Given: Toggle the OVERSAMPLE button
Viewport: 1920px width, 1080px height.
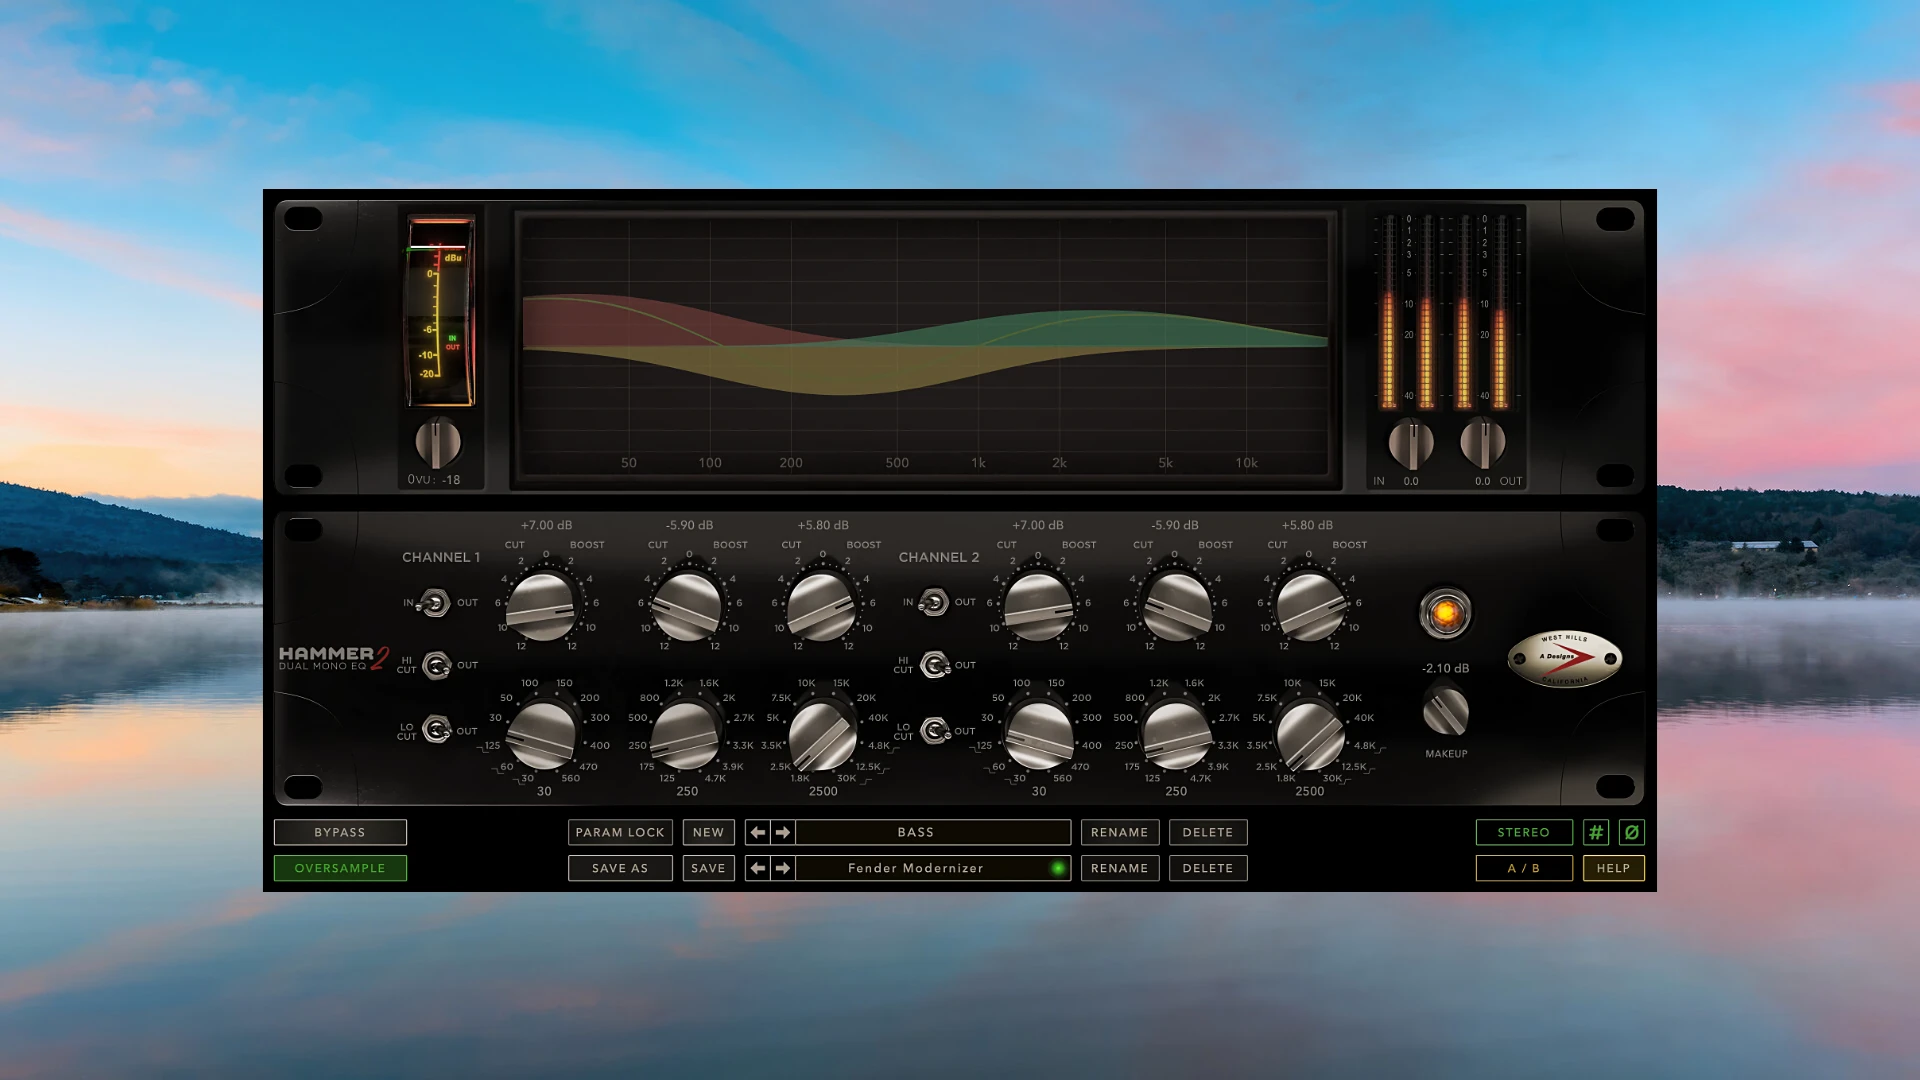Looking at the screenshot, I should tap(340, 868).
